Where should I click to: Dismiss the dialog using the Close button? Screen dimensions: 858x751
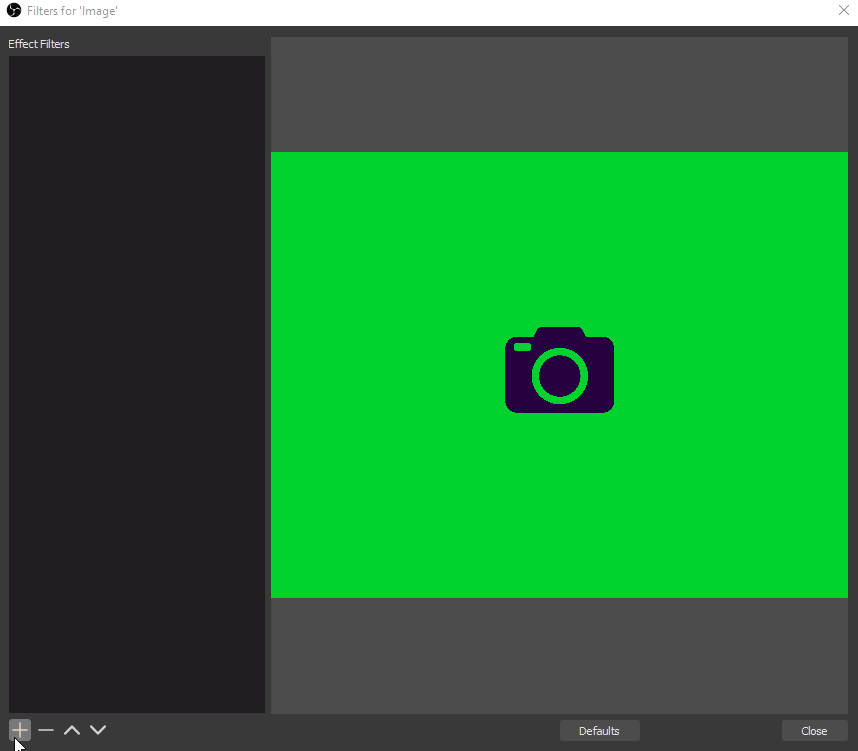(814, 730)
